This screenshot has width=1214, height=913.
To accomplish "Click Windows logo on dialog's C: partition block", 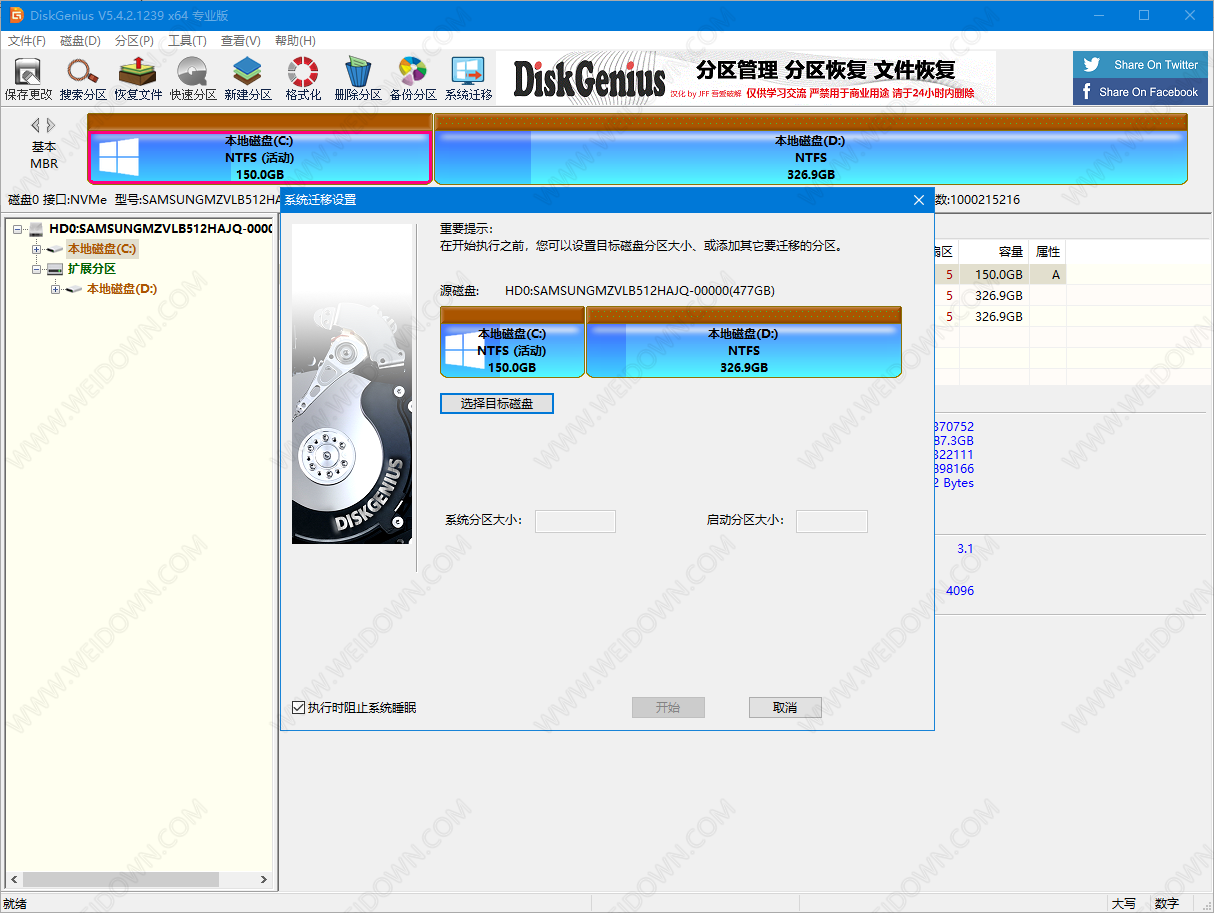I will pyautogui.click(x=464, y=351).
